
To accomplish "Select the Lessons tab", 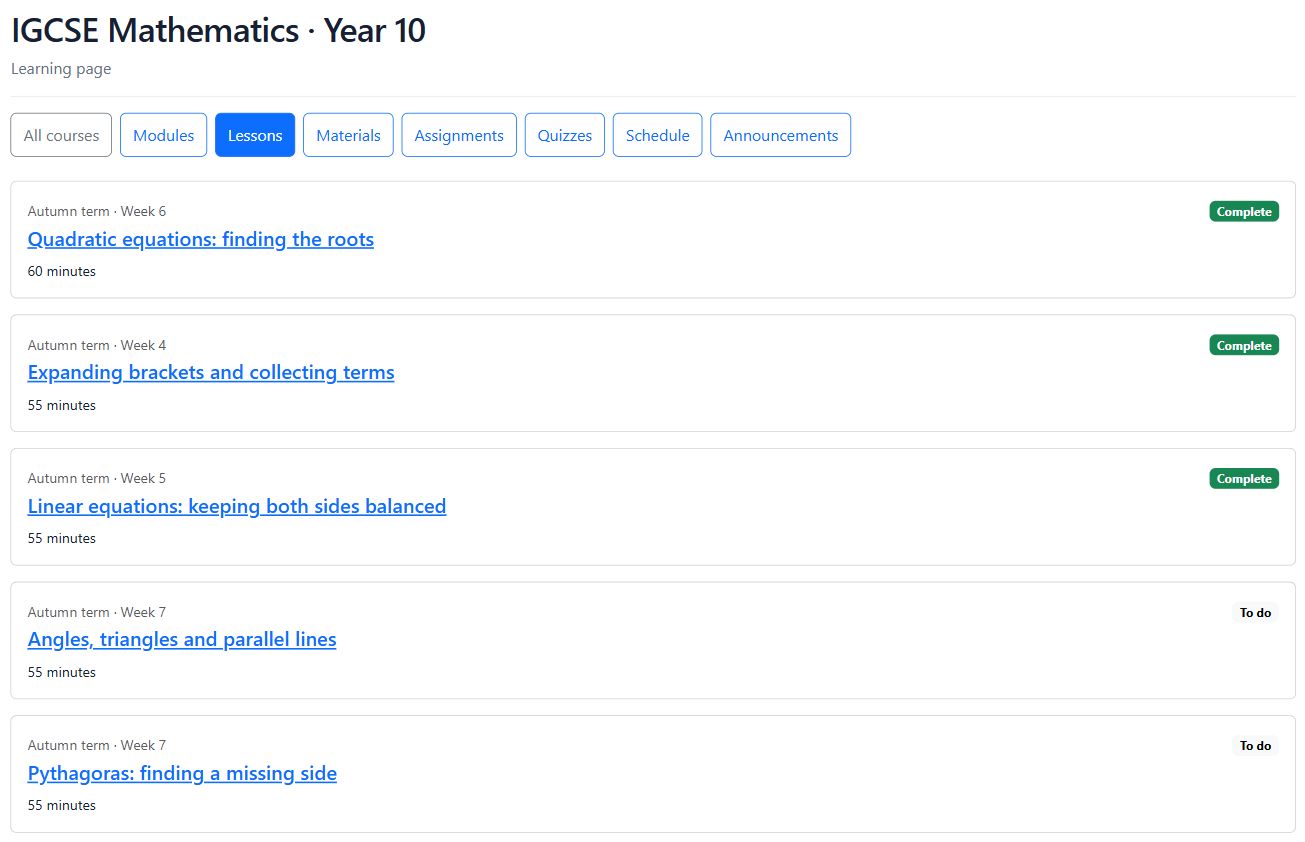I will [255, 135].
